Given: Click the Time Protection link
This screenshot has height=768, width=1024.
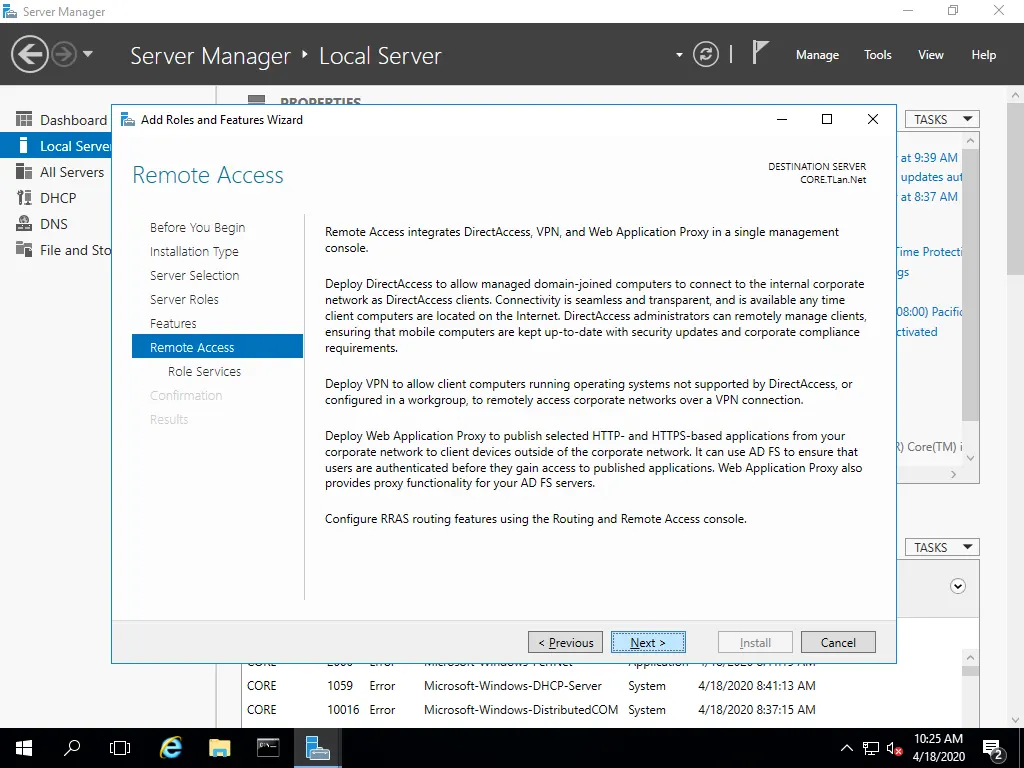Looking at the screenshot, I should pos(929,252).
